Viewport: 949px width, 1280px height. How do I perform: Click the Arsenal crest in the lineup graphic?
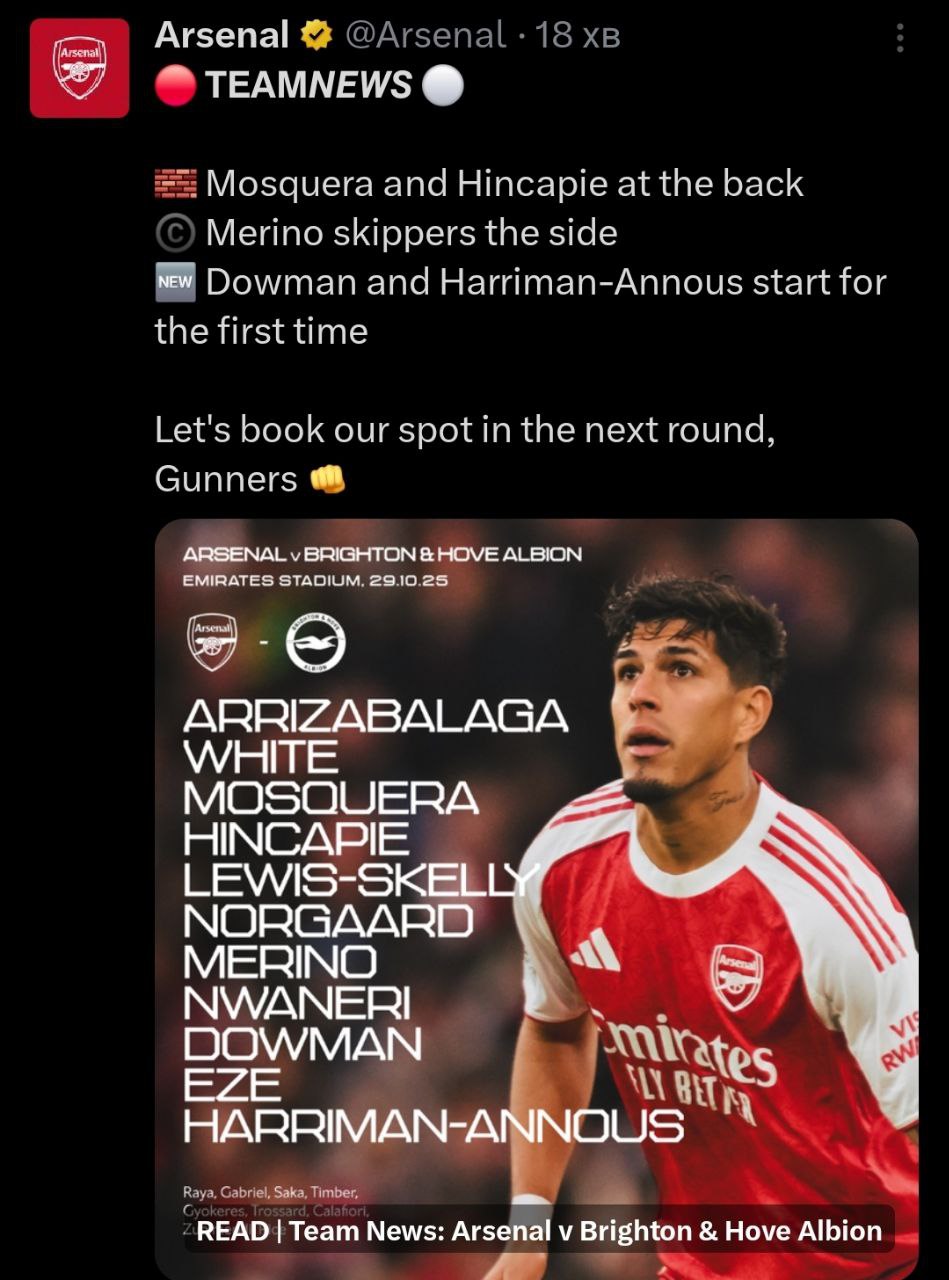point(212,642)
